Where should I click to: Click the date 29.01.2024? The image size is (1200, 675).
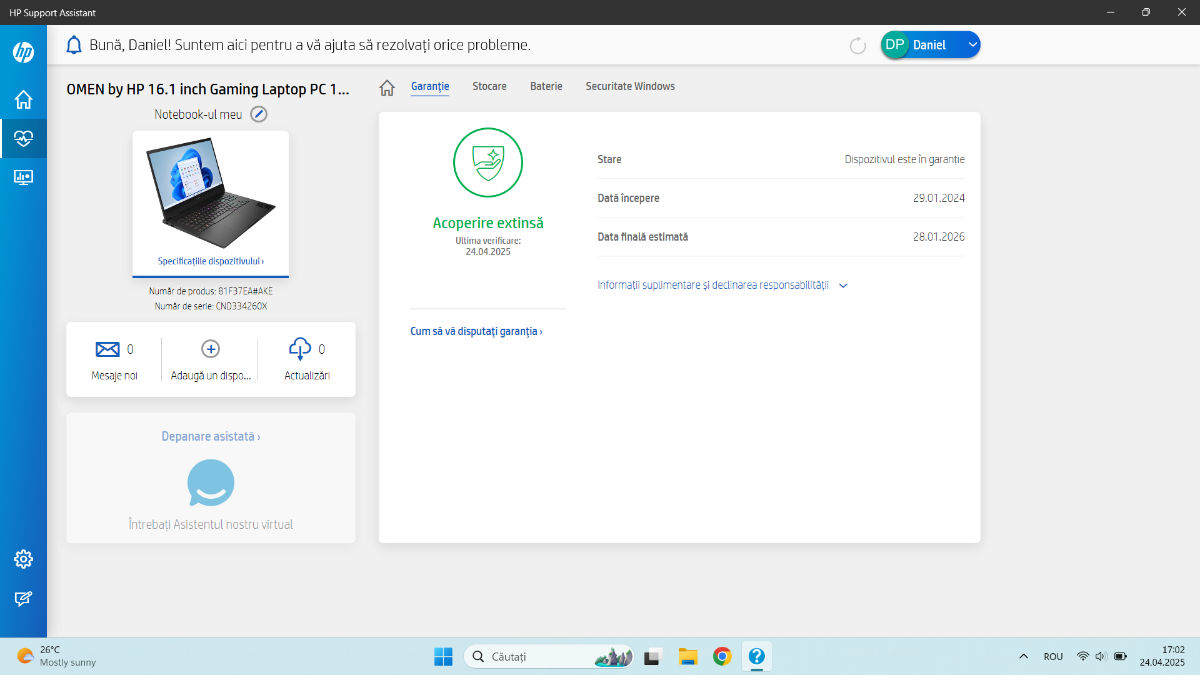tap(939, 198)
